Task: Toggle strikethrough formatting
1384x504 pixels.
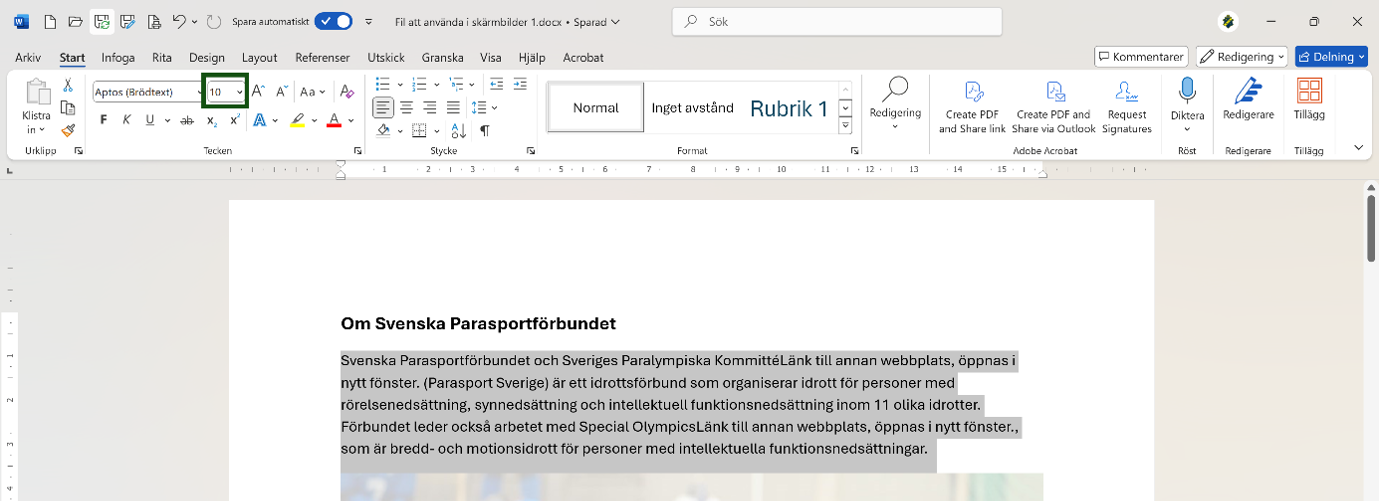Action: point(186,120)
